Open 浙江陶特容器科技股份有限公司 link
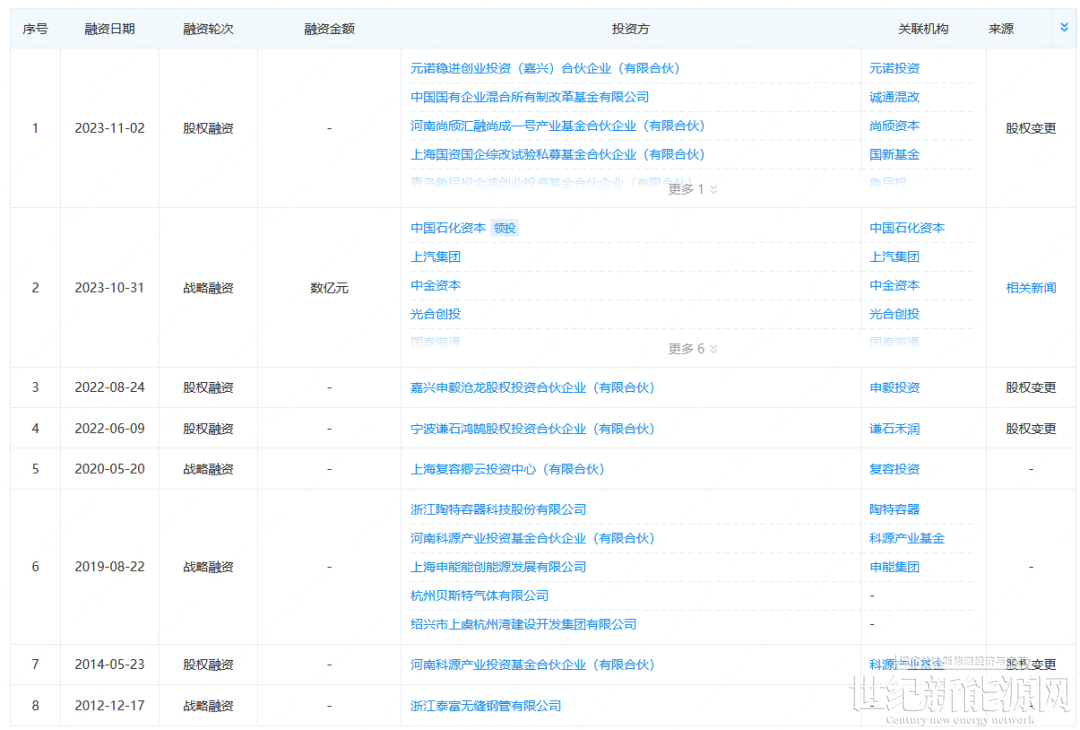 point(498,510)
